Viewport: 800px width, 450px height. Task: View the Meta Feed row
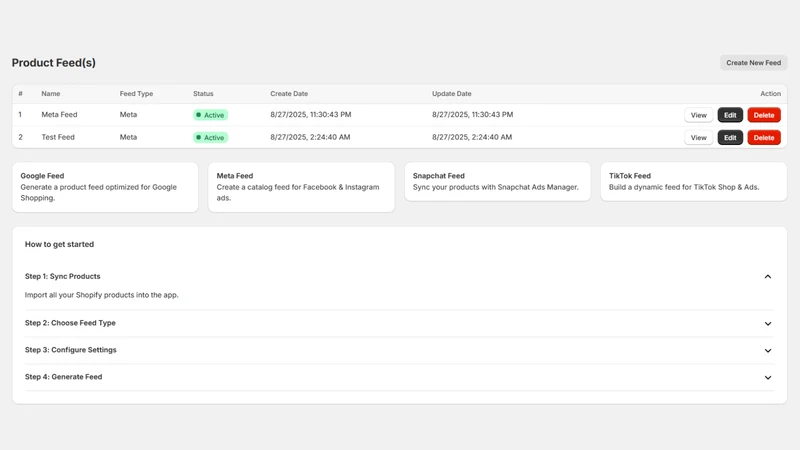tap(698, 115)
